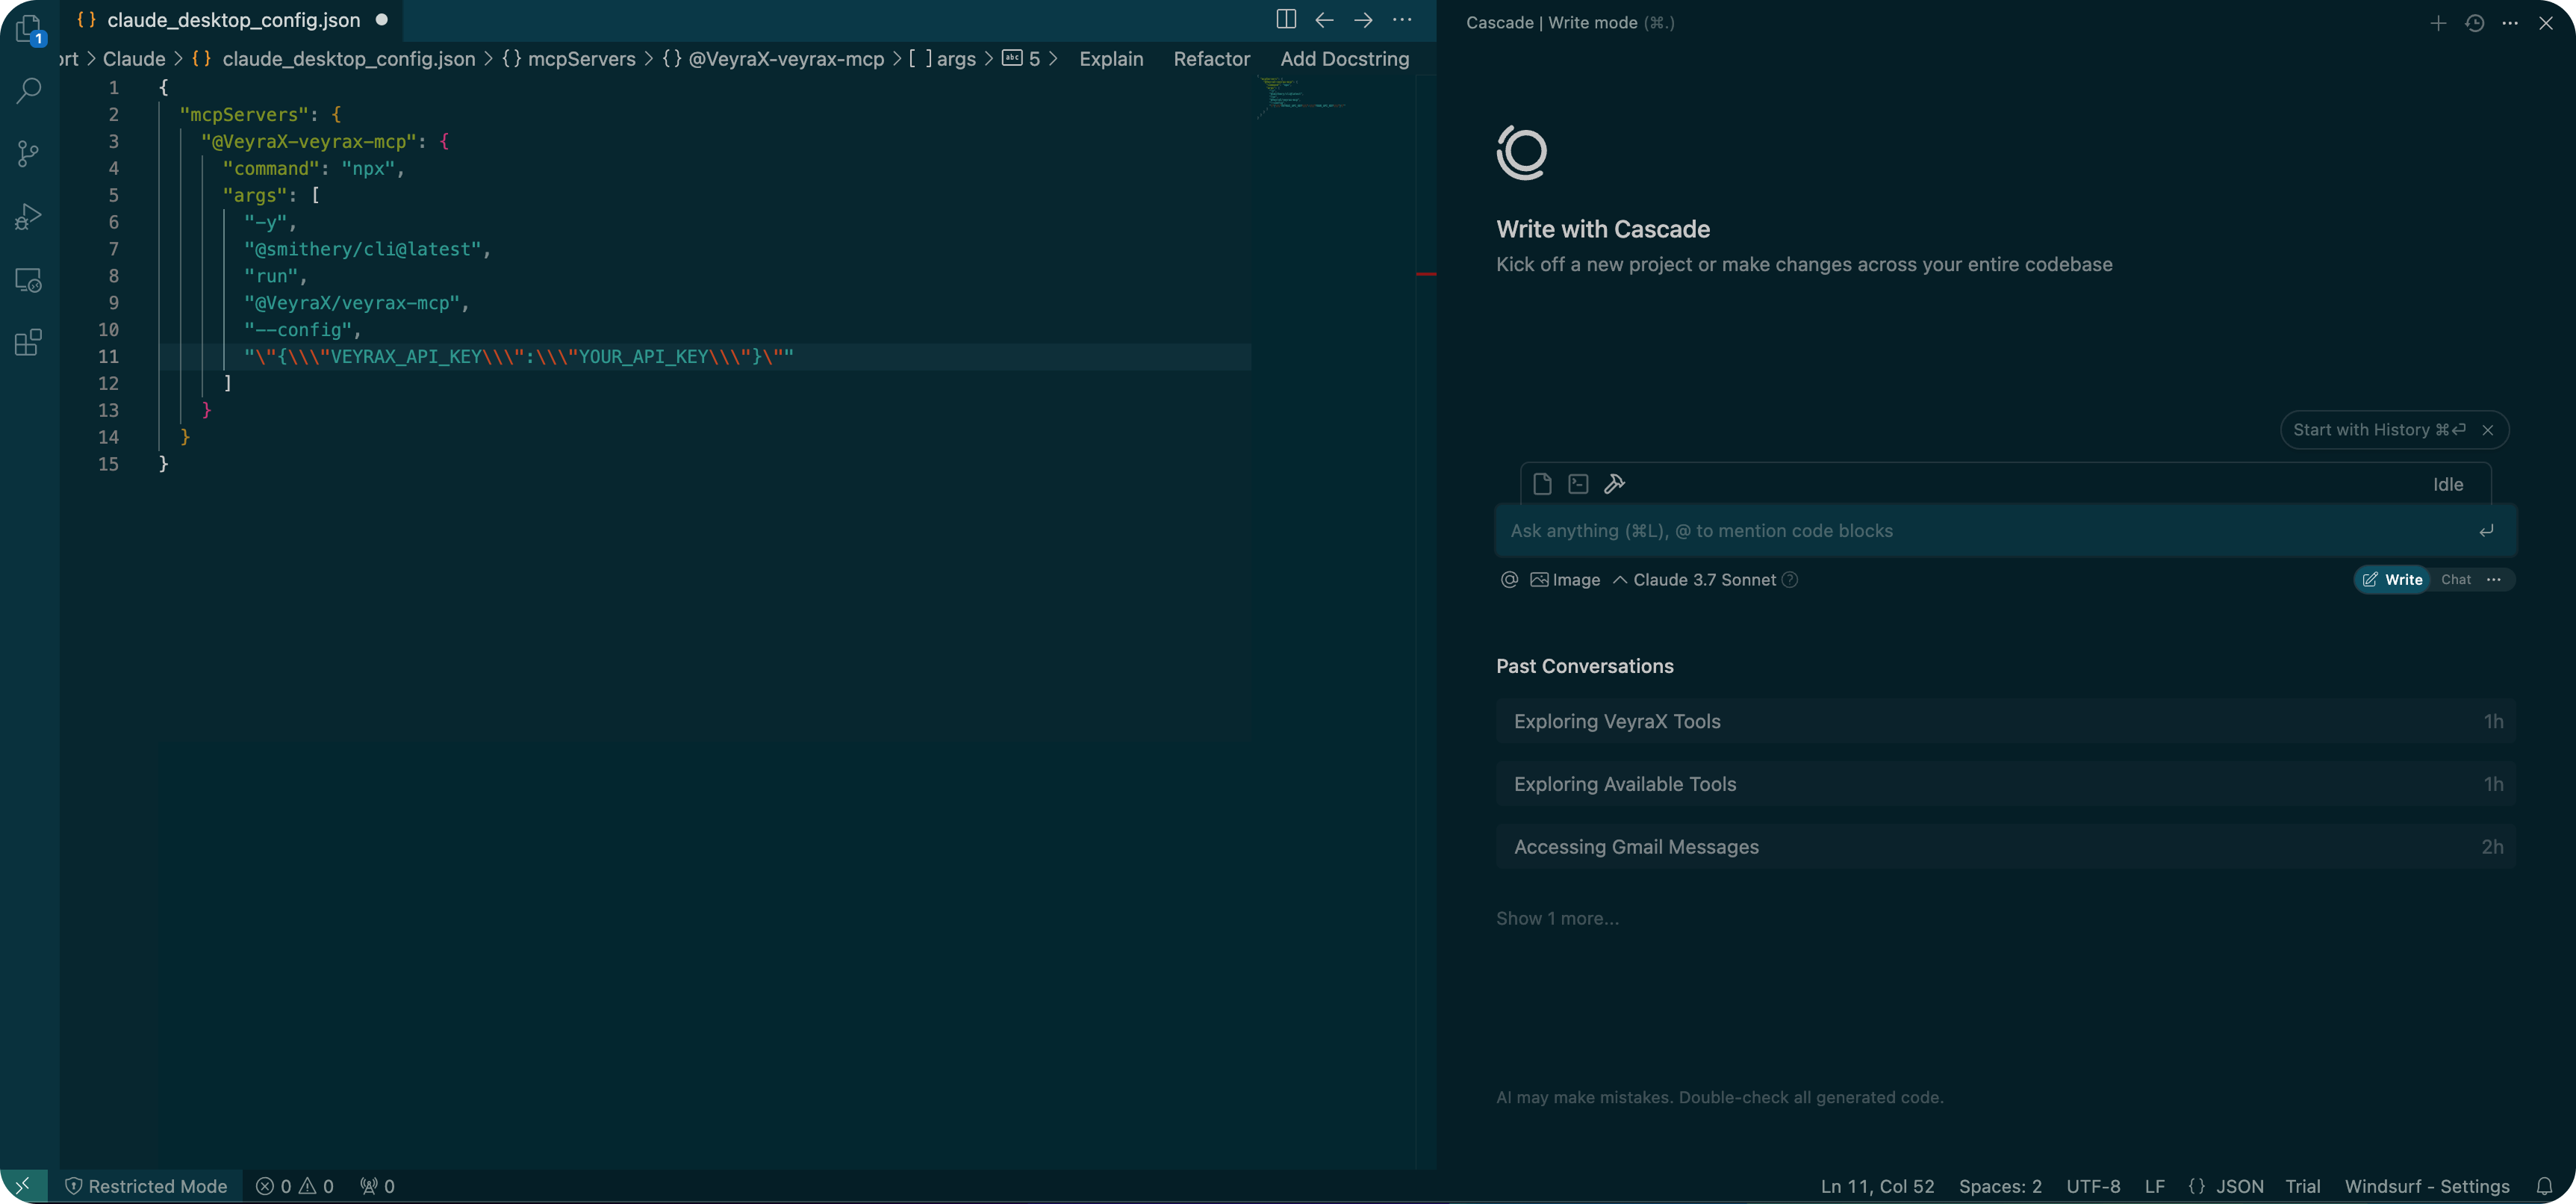
Task: Click Show 1 more conversations link
Action: coord(1557,918)
